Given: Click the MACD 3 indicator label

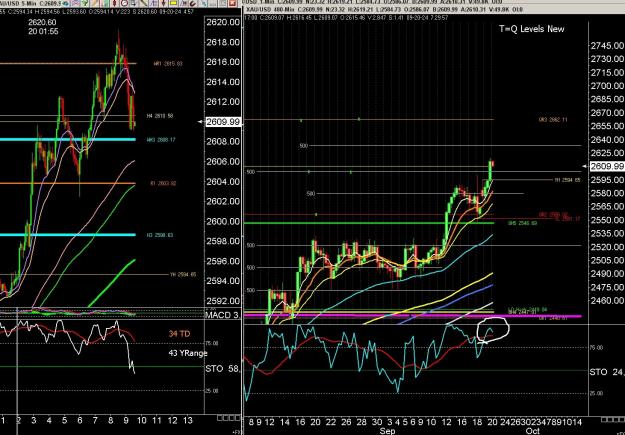Looking at the screenshot, I should click(x=223, y=315).
